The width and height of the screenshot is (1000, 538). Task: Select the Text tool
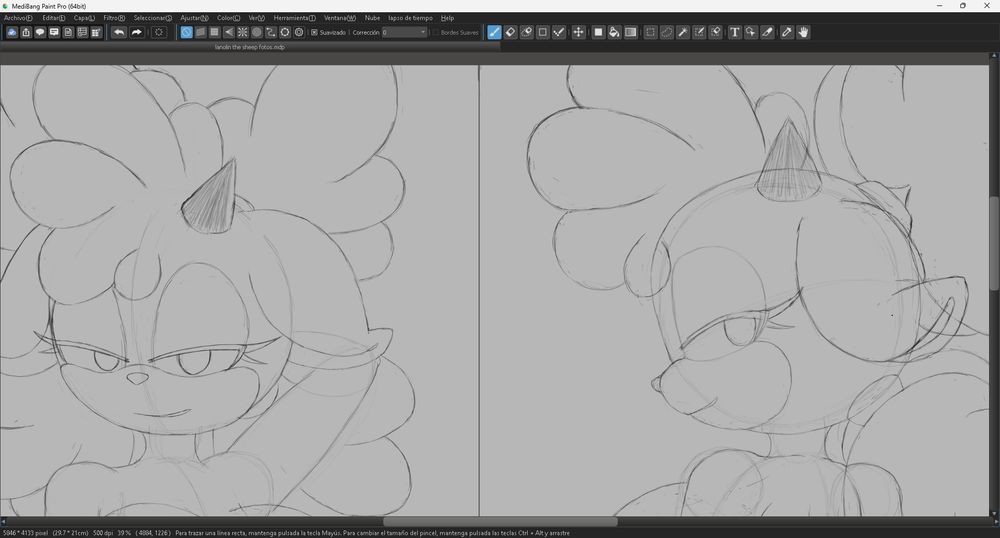[734, 32]
